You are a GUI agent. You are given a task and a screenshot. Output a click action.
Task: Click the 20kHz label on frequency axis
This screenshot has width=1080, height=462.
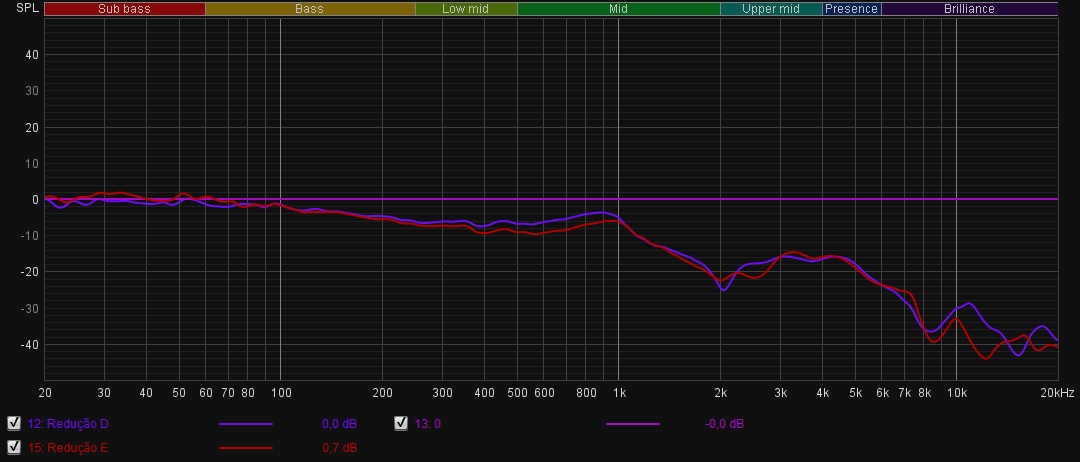click(1055, 392)
